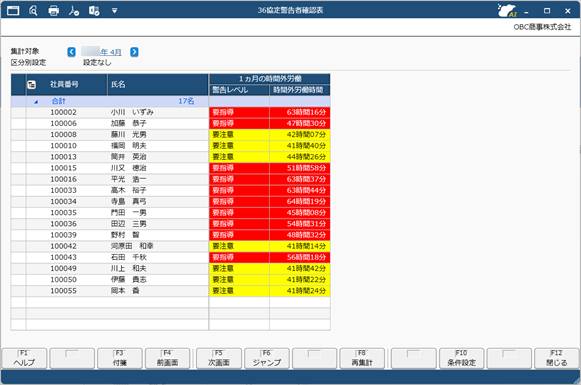
Task: Go to previous month with left arrow
Action: 72,52
